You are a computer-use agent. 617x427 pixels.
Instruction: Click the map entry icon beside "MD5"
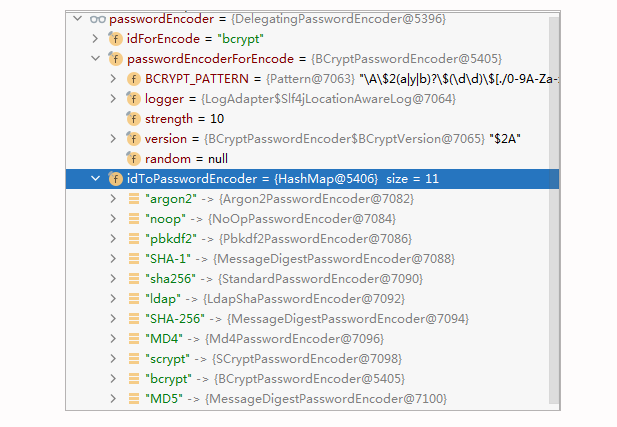[x=134, y=399]
